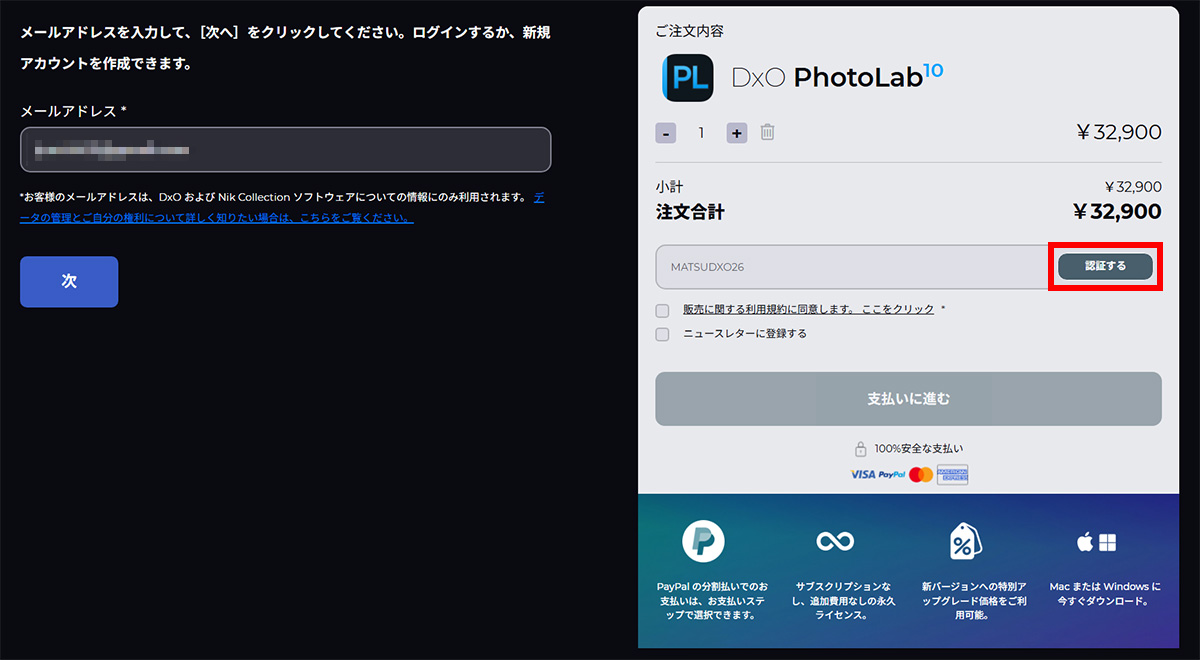Viewport: 1200px width, 660px height.
Task: Remove item using the trash can icon
Action: click(767, 132)
